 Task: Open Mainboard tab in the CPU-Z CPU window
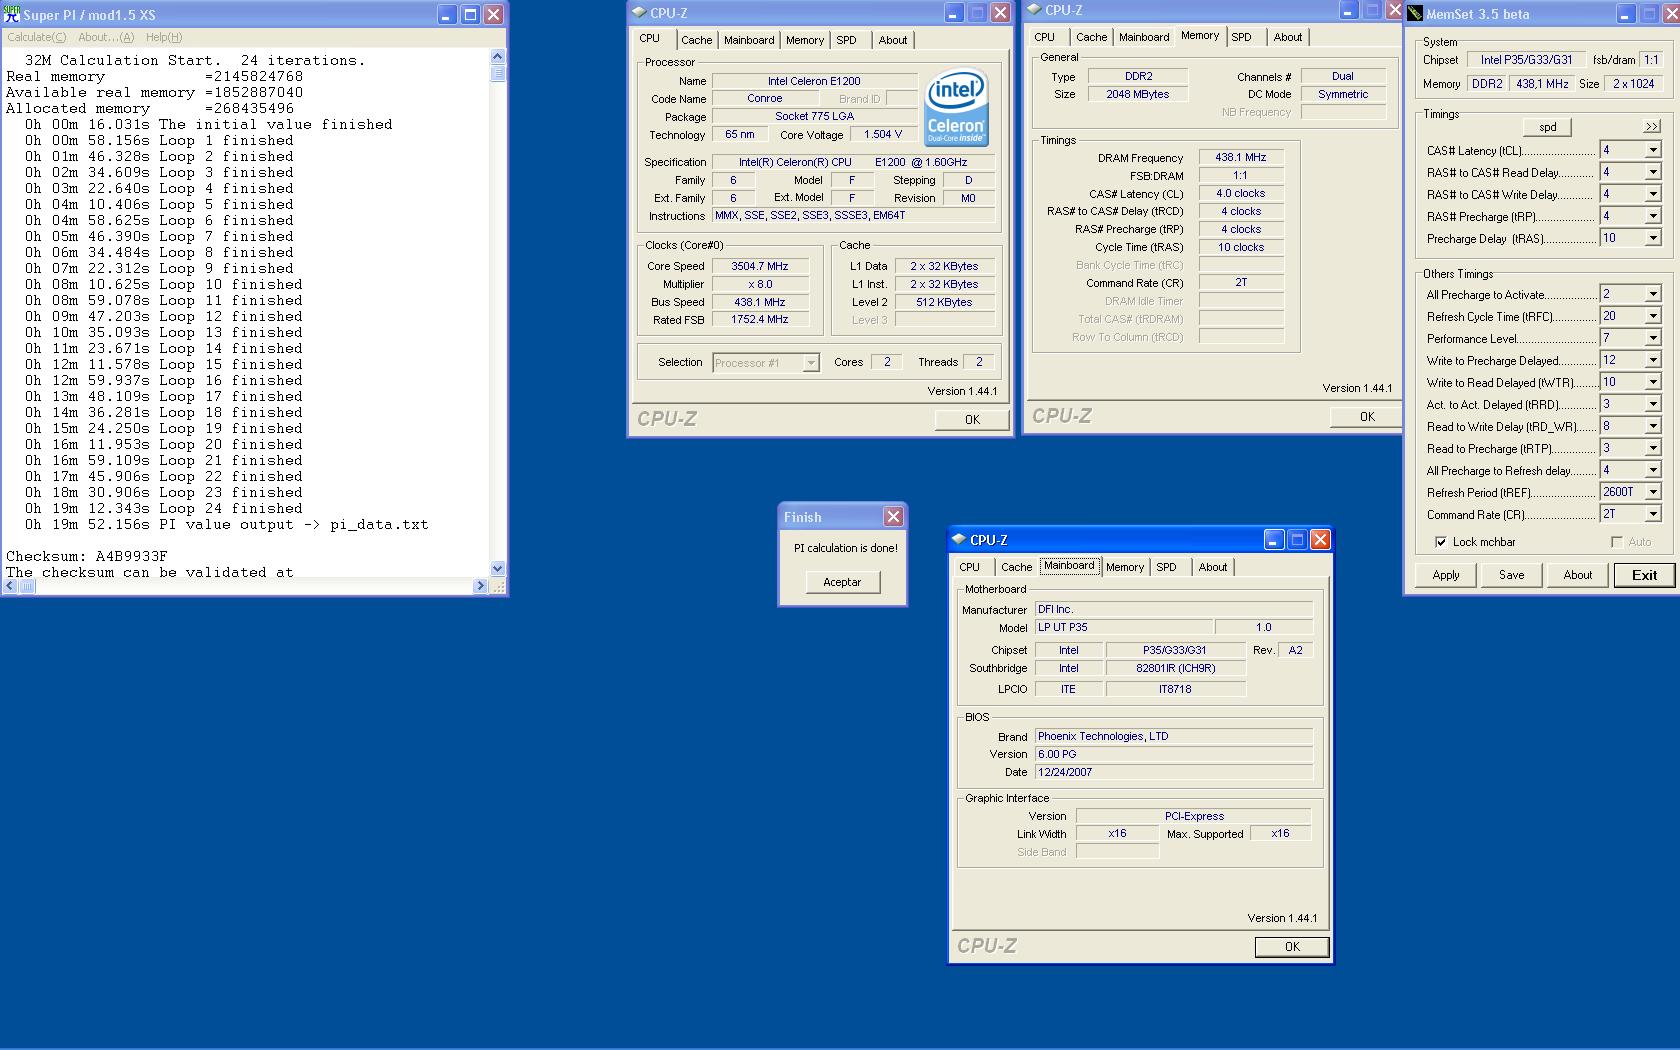point(749,40)
